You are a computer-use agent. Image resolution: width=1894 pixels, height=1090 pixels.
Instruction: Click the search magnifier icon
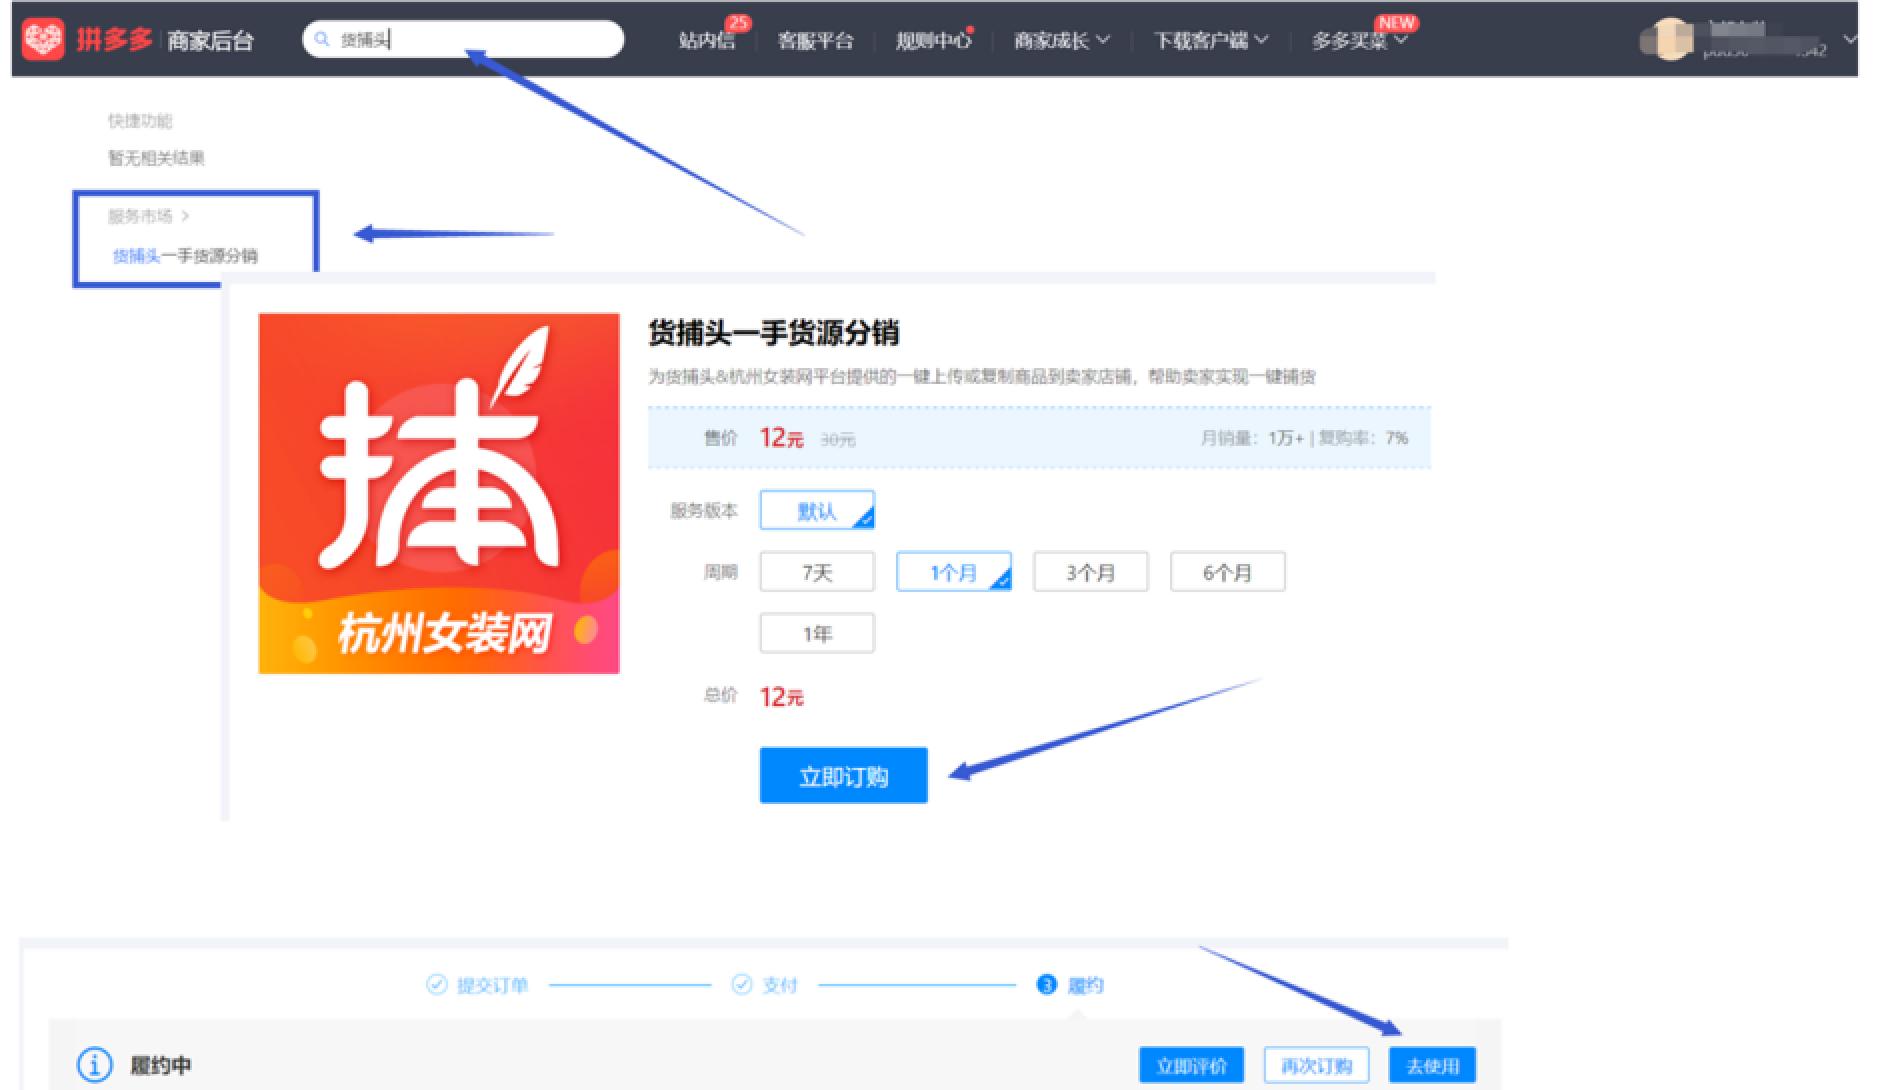322,40
